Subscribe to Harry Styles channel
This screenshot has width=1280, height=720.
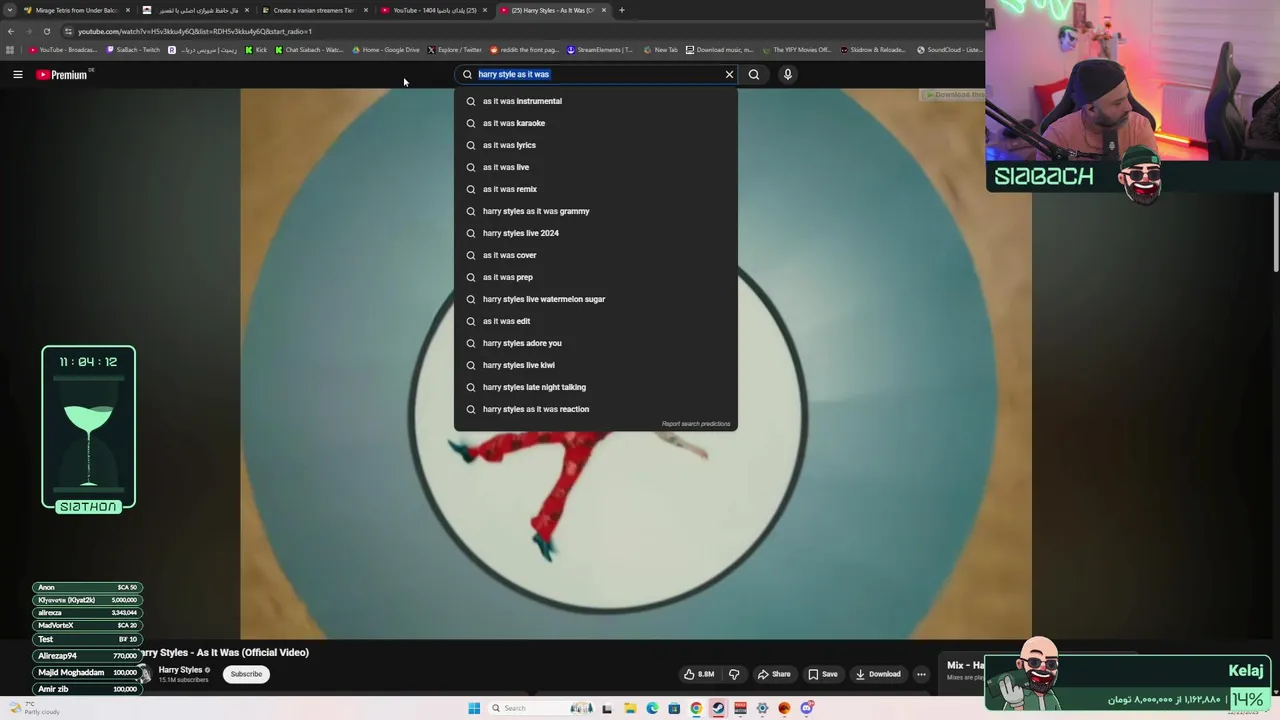coord(246,674)
